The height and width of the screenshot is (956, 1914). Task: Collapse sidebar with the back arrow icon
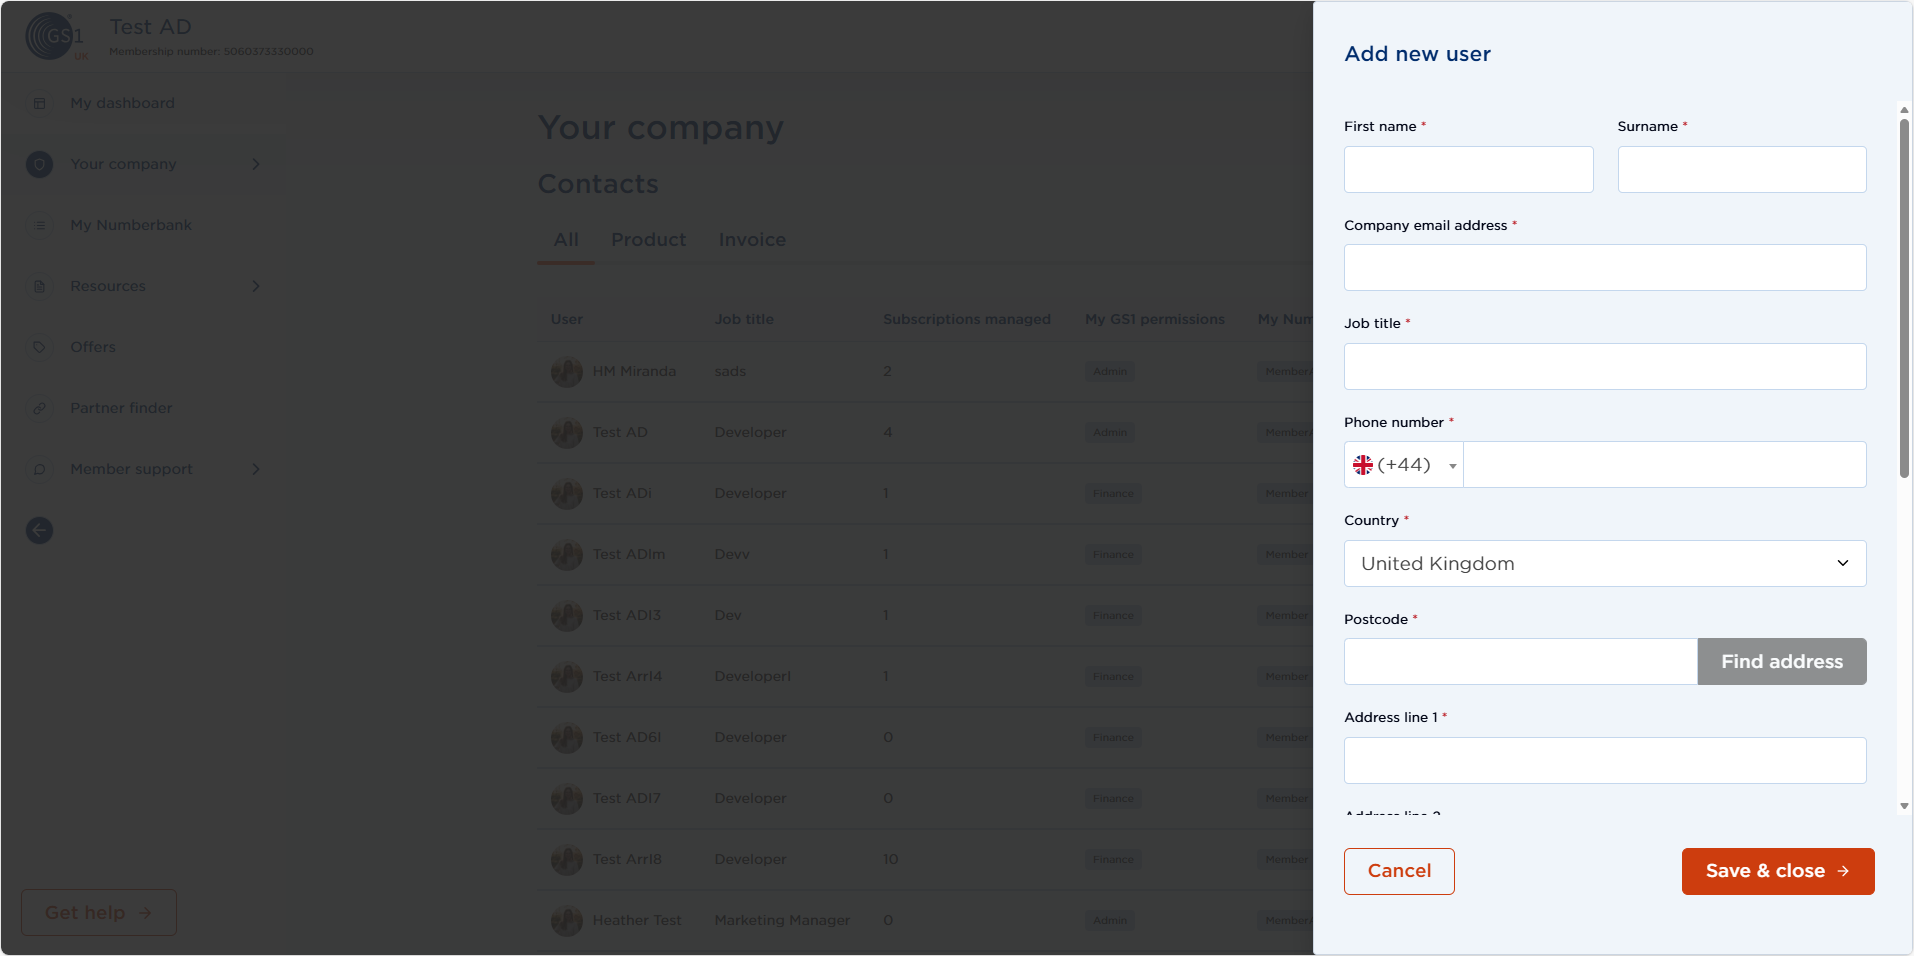(x=40, y=530)
